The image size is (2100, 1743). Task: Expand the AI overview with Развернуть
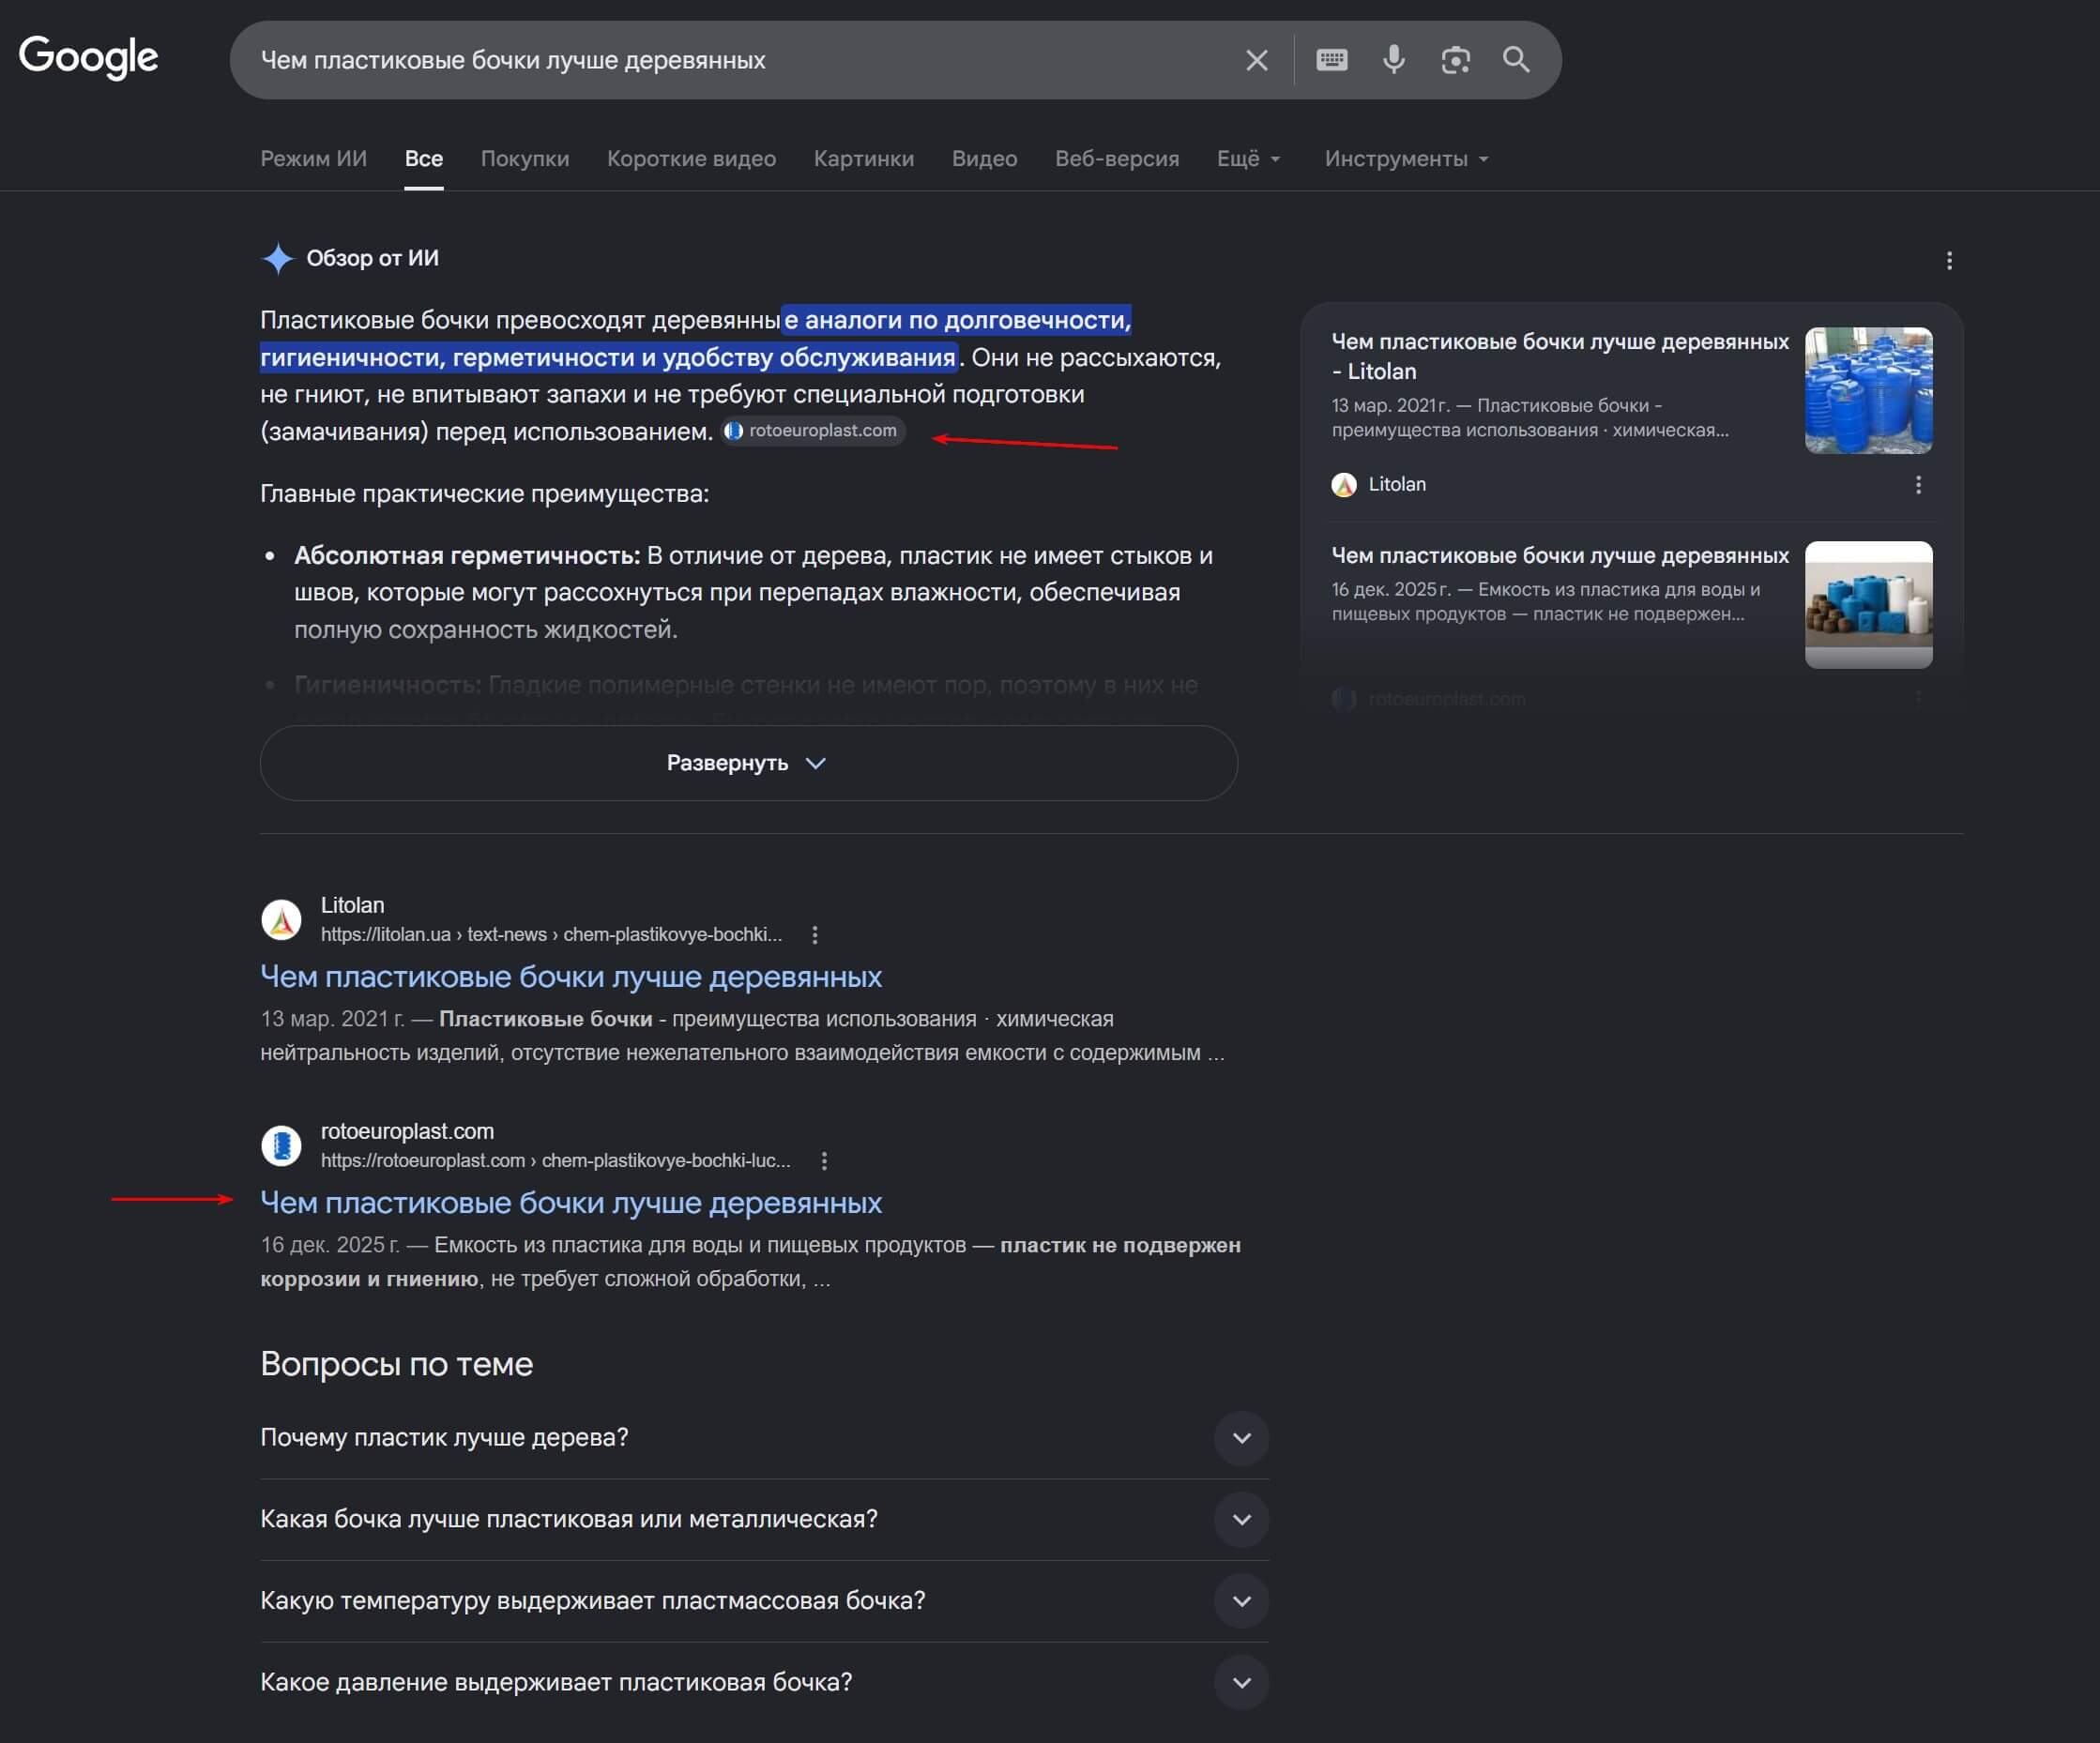click(x=749, y=763)
